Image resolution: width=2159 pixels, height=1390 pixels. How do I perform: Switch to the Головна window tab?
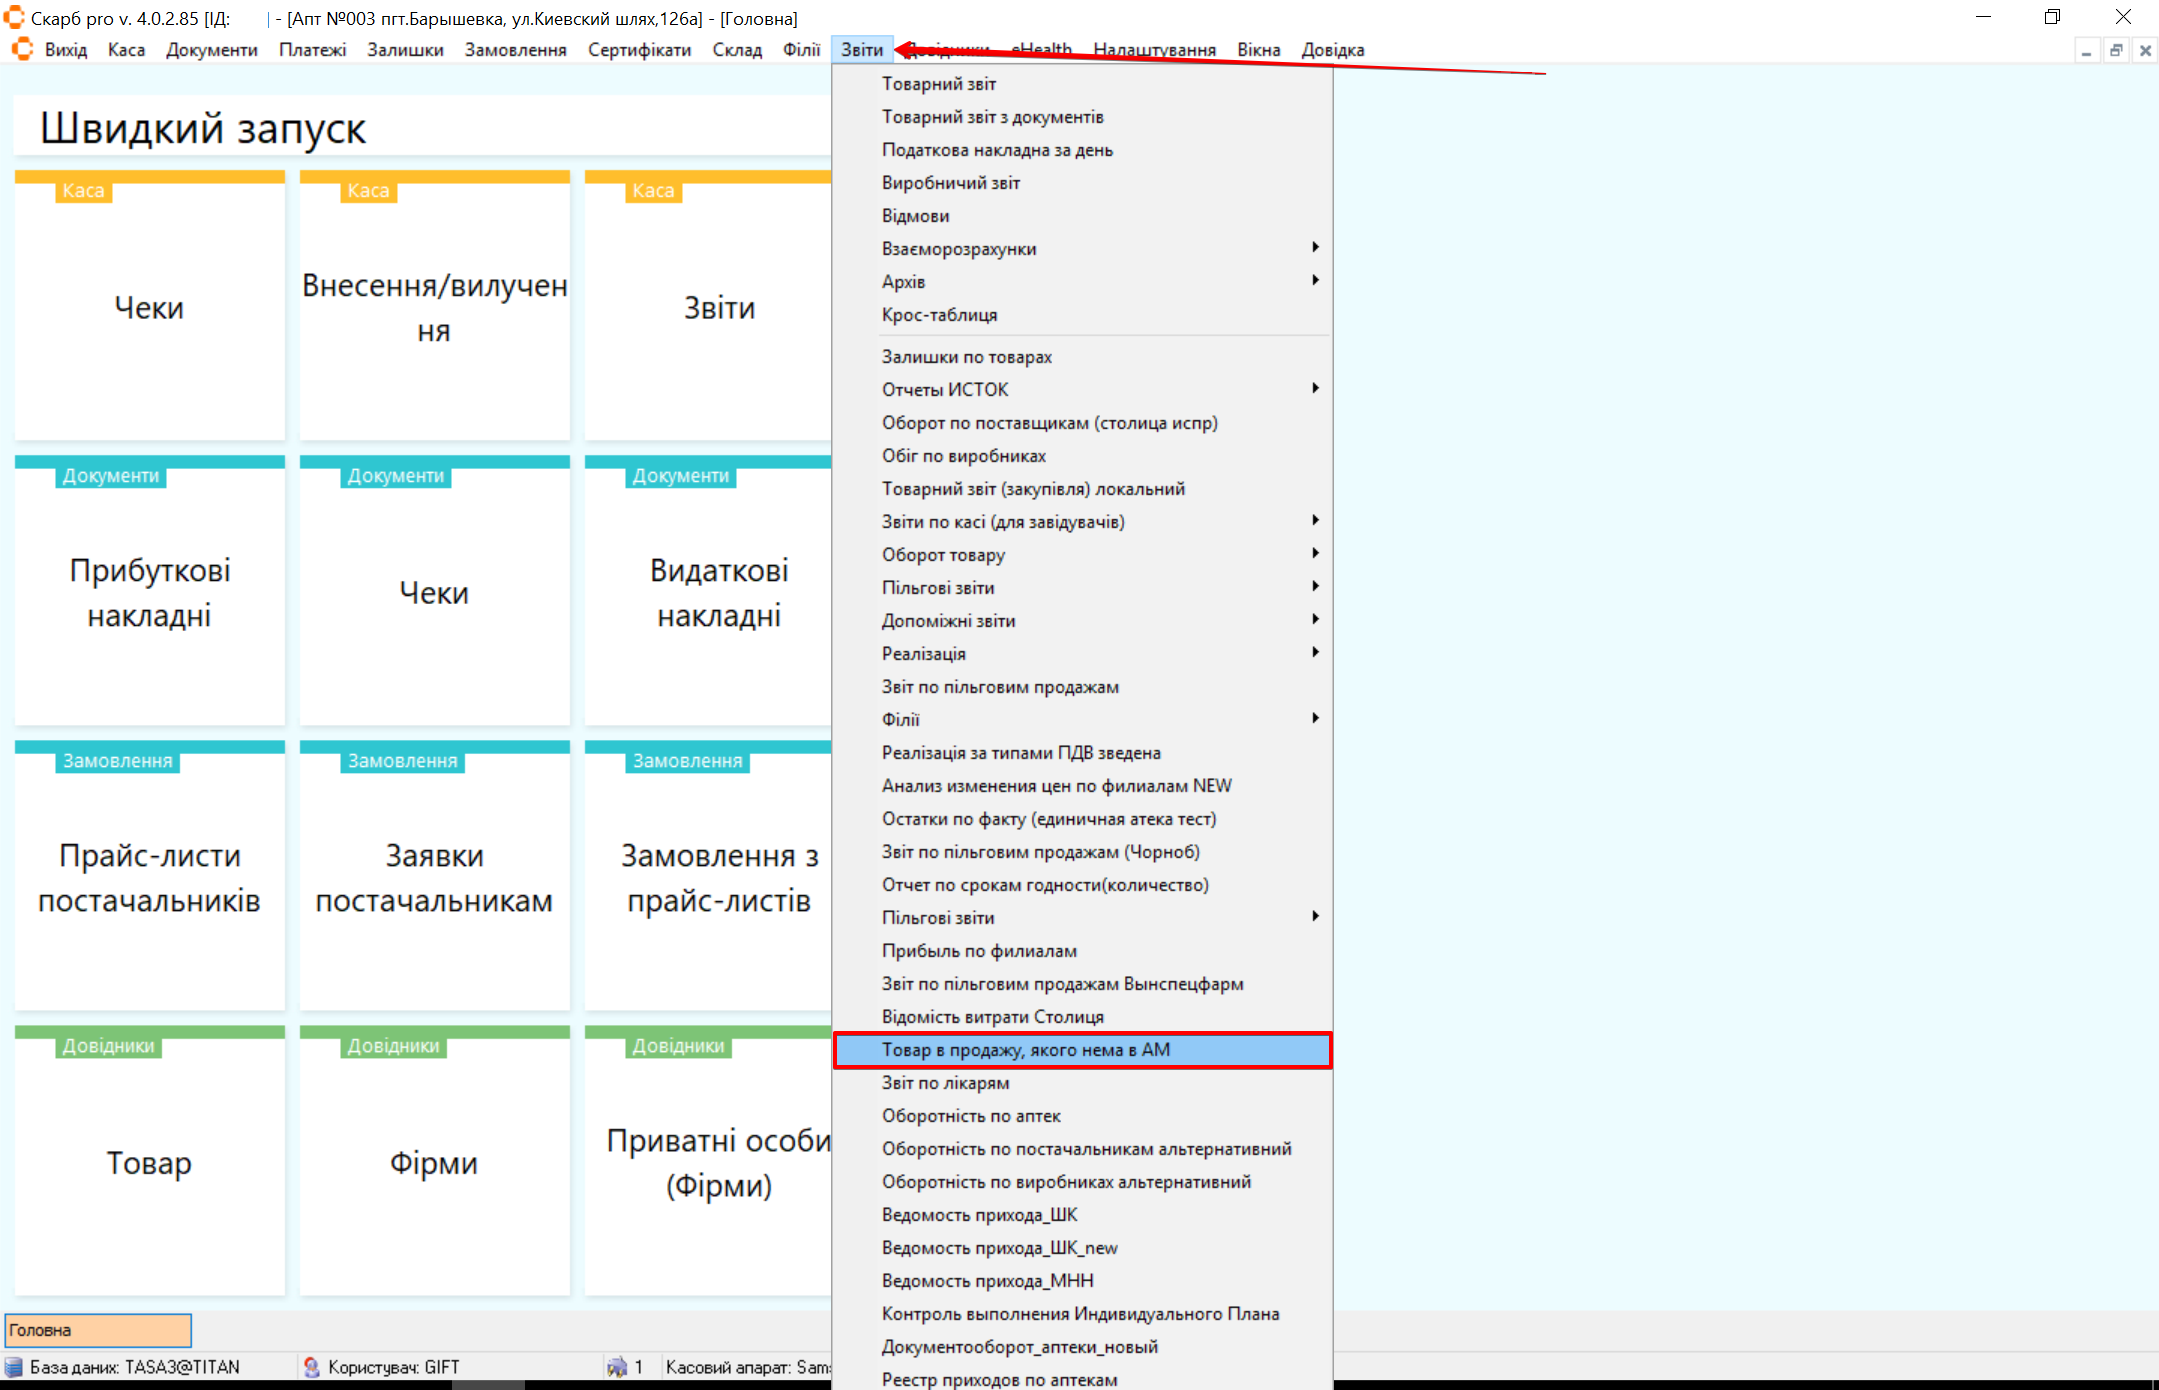98,1330
